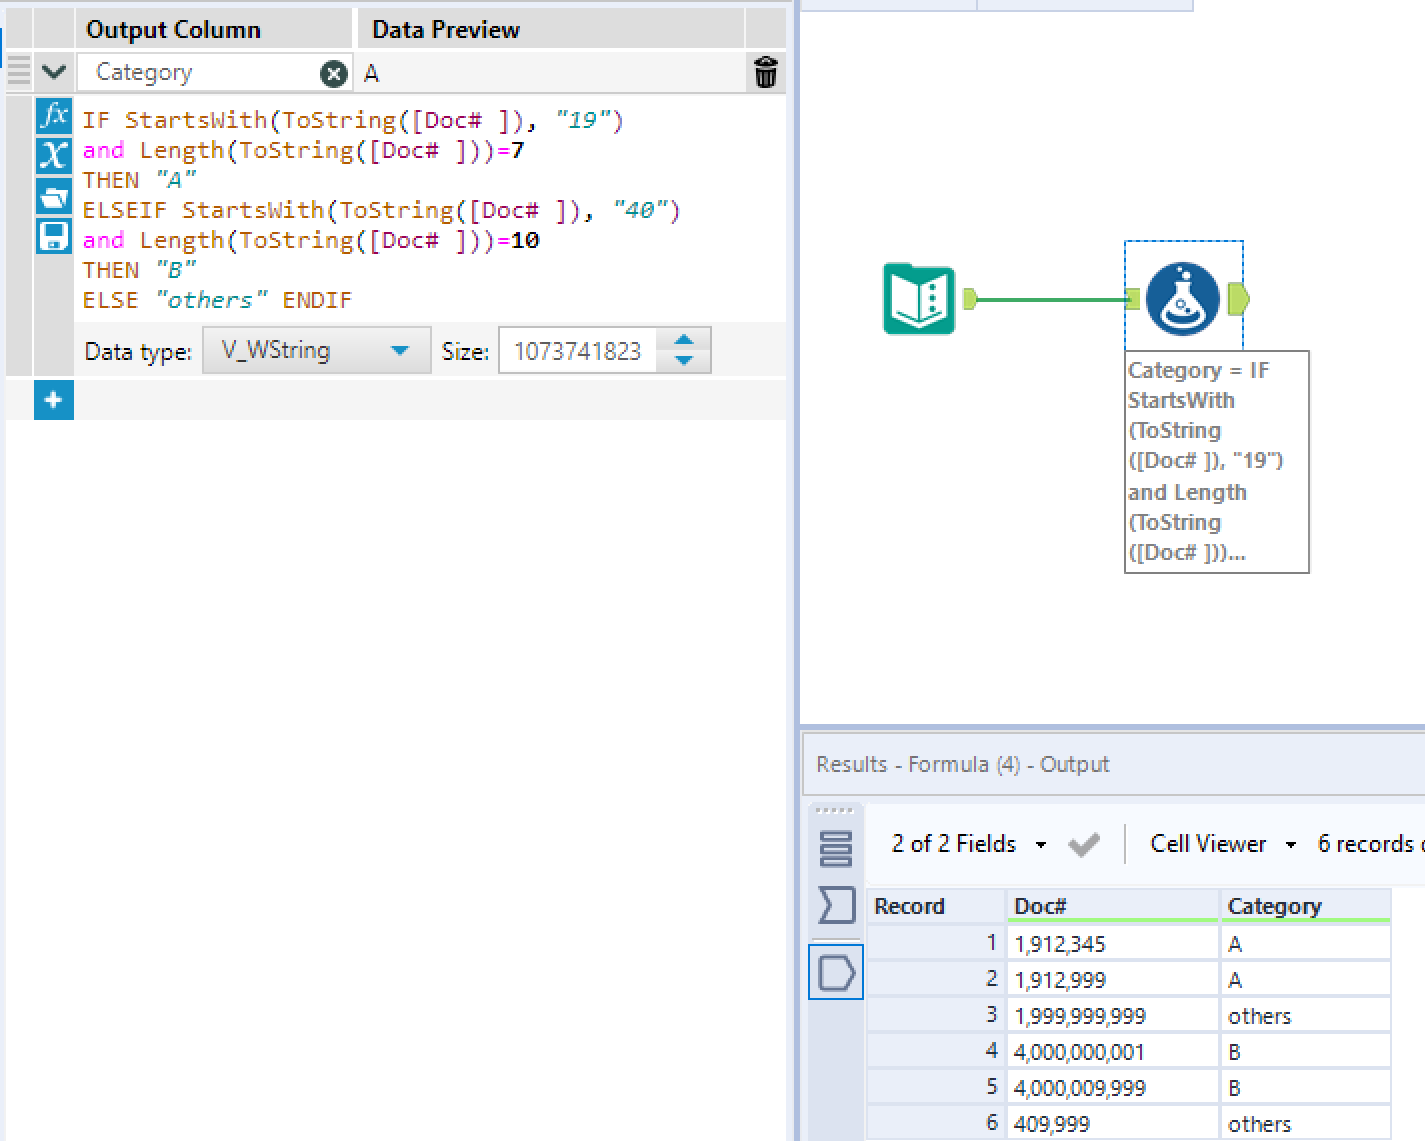This screenshot has width=1425, height=1141.
Task: Clear the Category output column name
Action: 333,72
